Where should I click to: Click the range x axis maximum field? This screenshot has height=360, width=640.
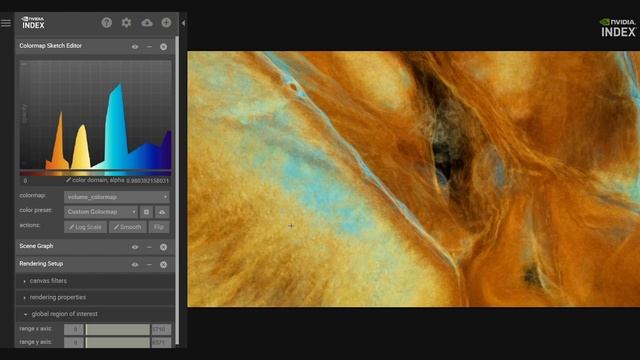[x=161, y=329]
